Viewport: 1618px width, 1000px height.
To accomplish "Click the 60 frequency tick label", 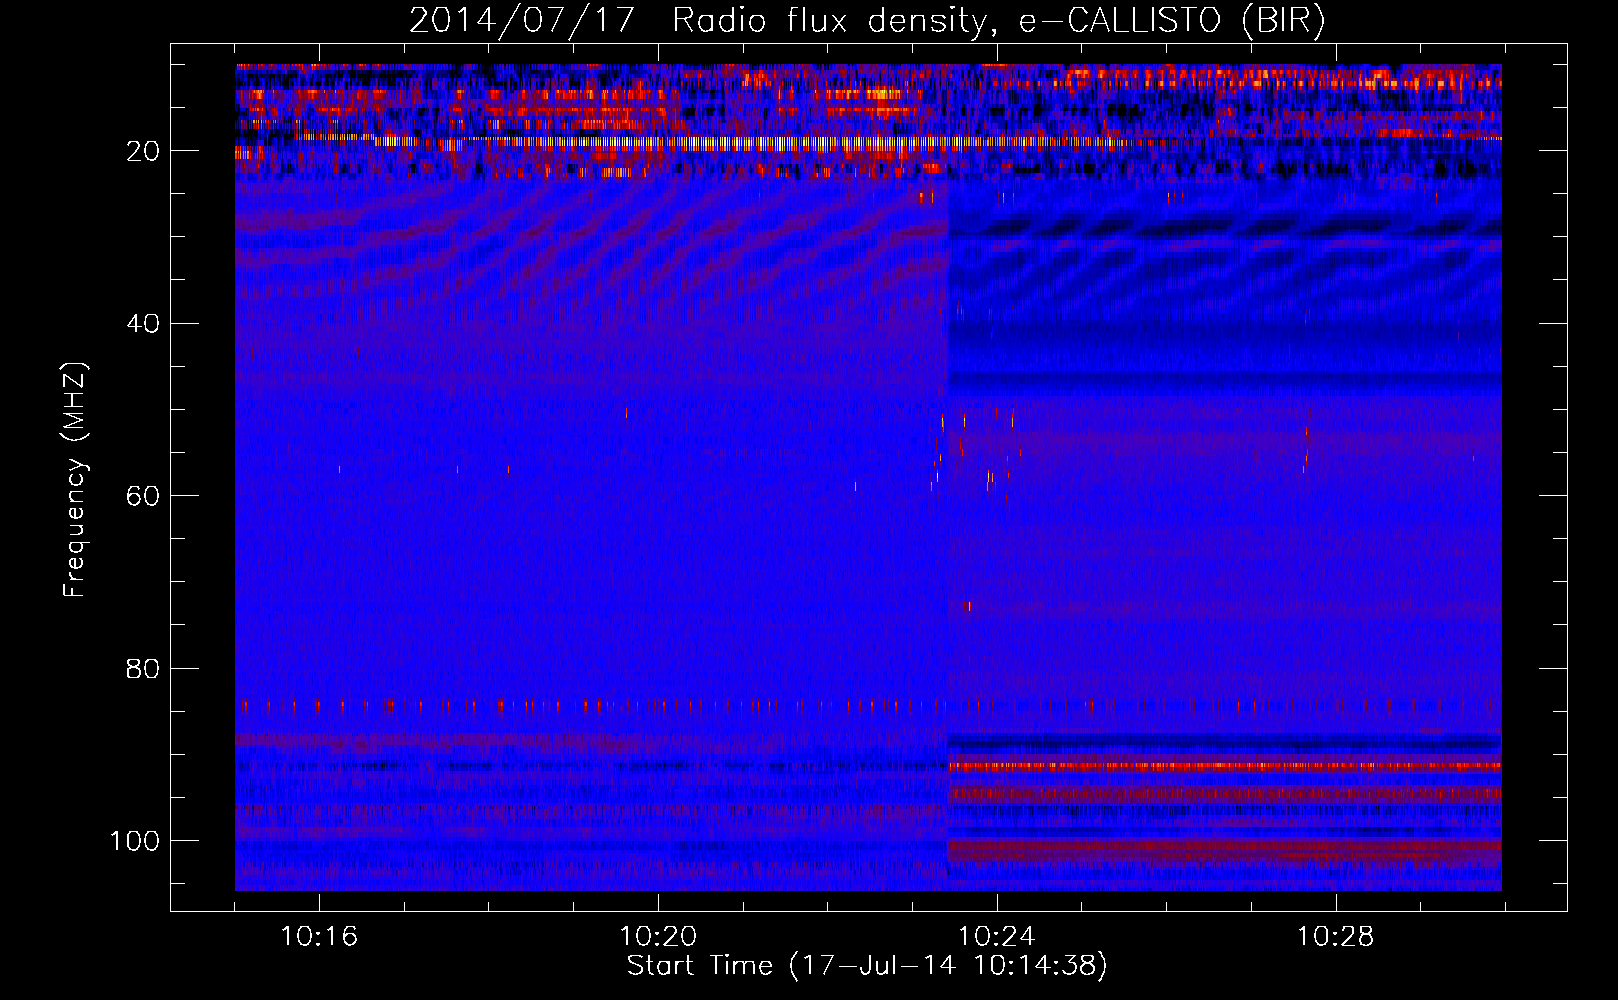I will pyautogui.click(x=144, y=496).
